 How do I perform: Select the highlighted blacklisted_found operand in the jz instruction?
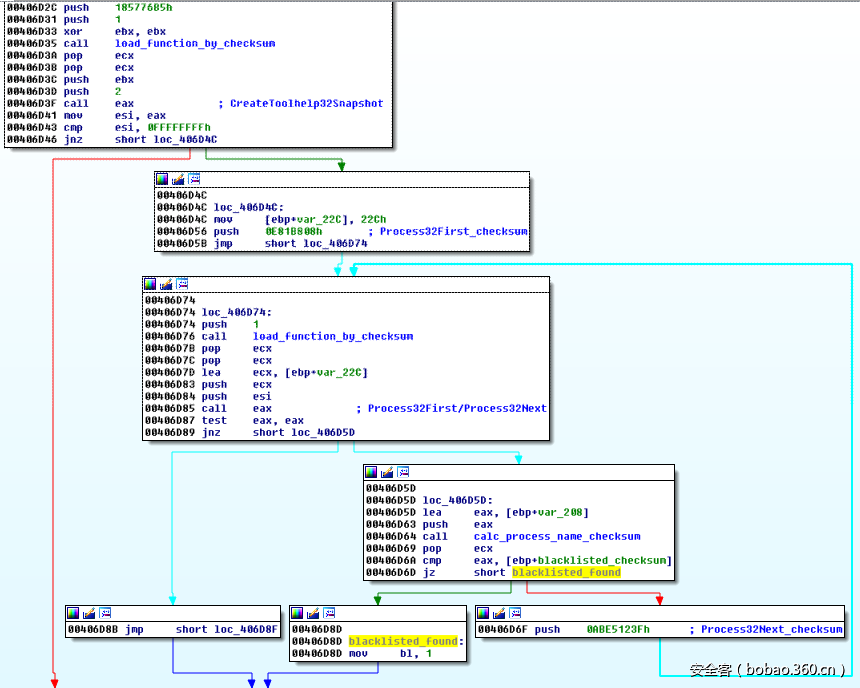566,572
